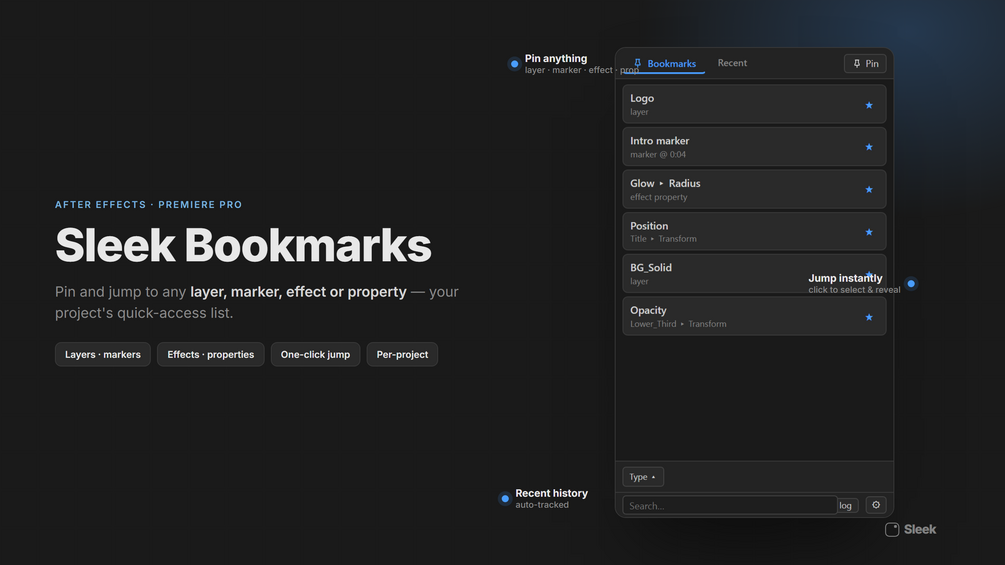Select the Opacity Lower_Third bookmark
1005x565 pixels.
point(754,316)
